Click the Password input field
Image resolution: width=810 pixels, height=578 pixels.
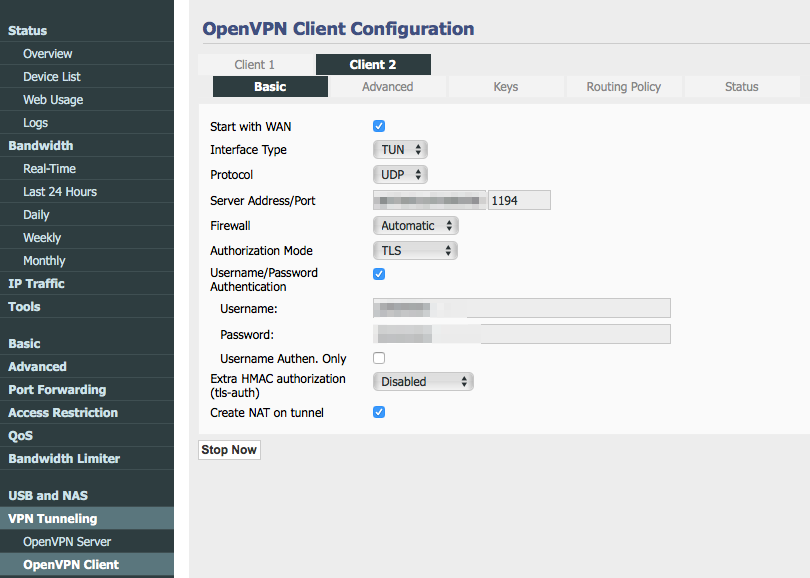pos(522,334)
